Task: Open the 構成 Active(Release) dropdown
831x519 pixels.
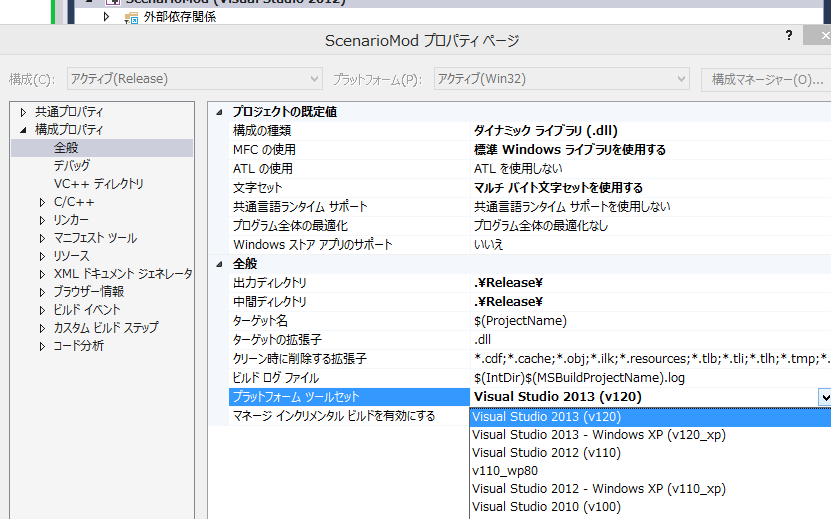Action: pos(194,79)
